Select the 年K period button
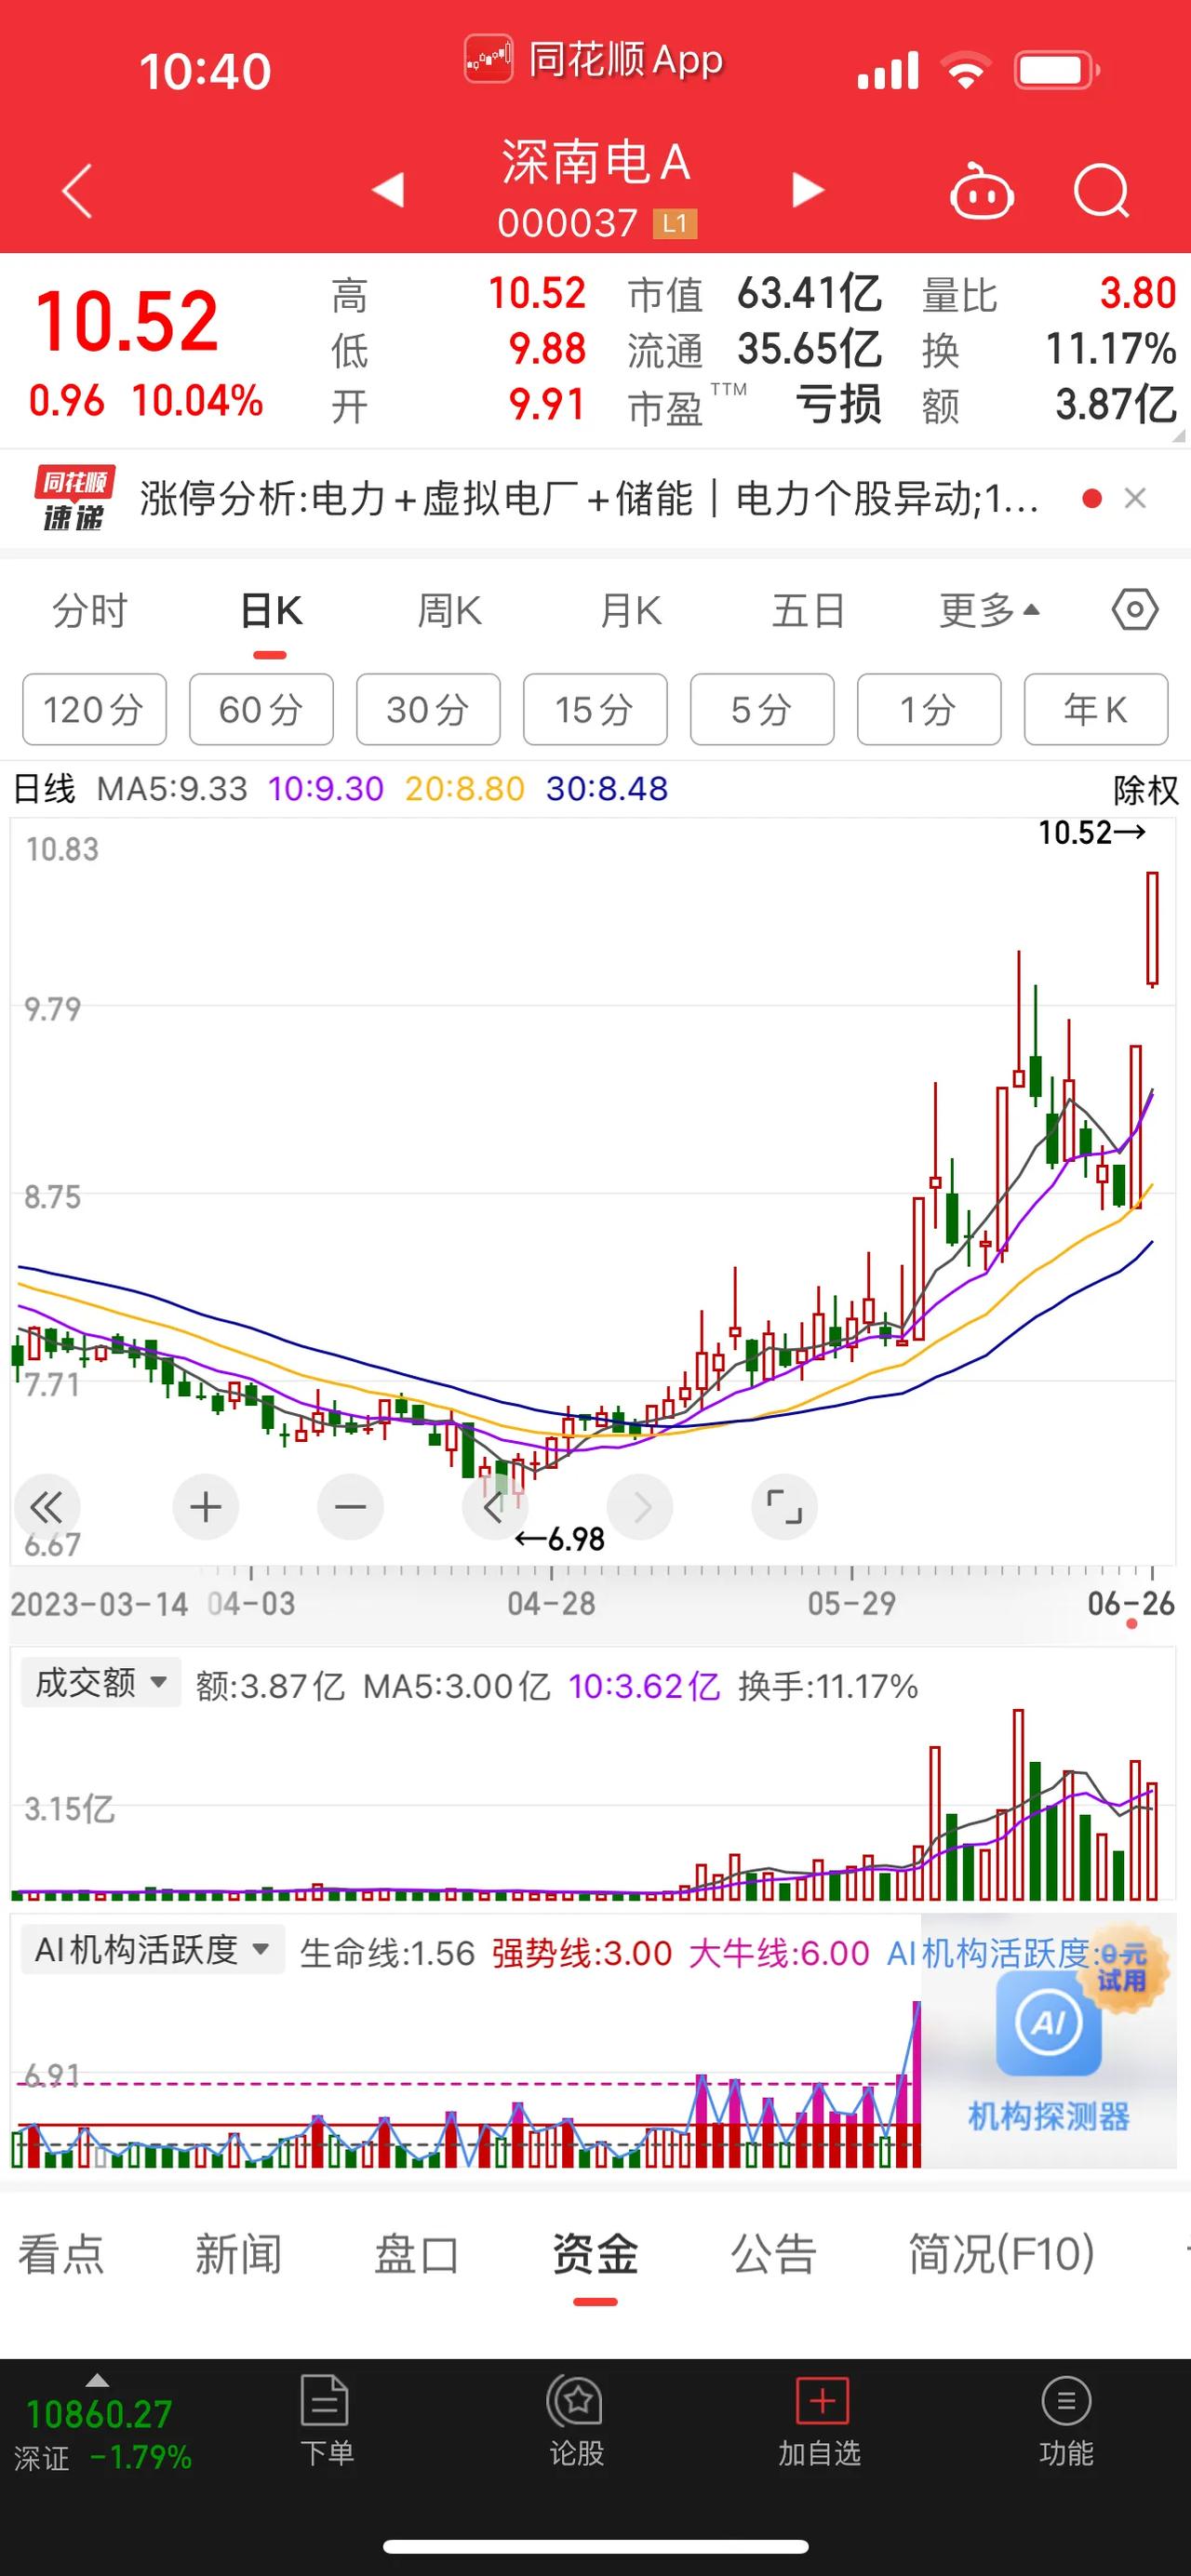This screenshot has height=2576, width=1191. [x=1096, y=709]
